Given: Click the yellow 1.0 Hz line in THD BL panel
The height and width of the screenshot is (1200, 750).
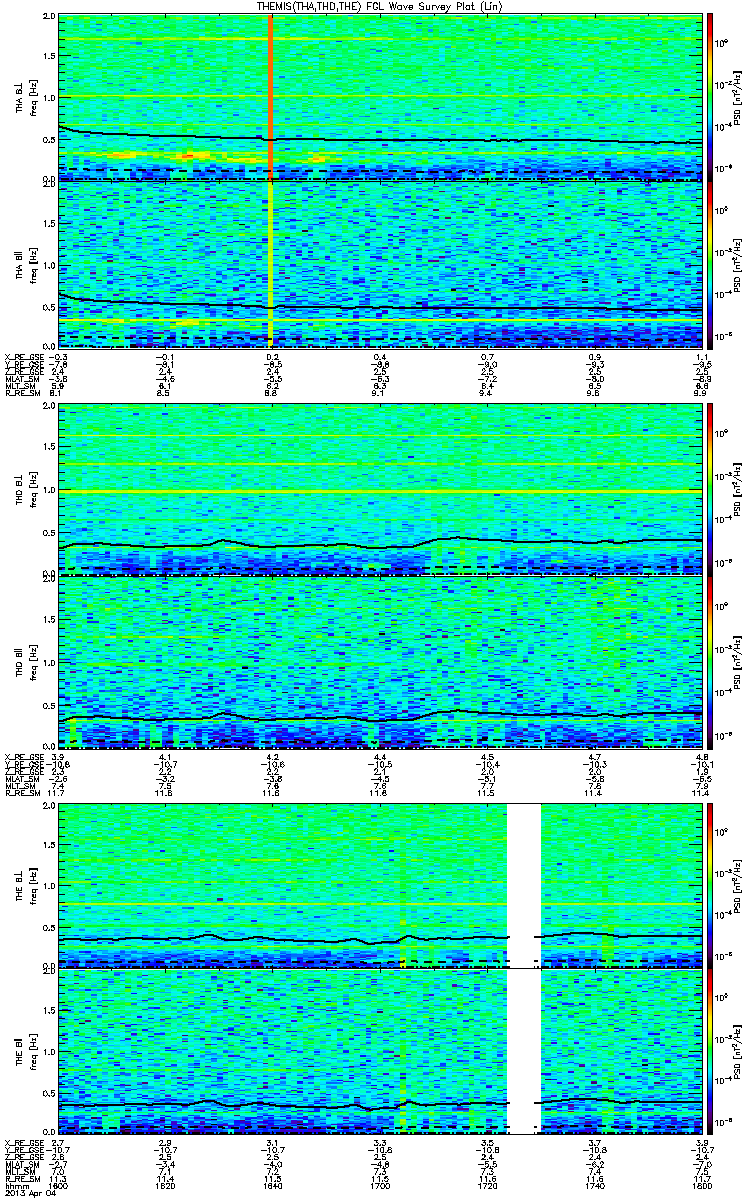Looking at the screenshot, I should tap(380, 492).
